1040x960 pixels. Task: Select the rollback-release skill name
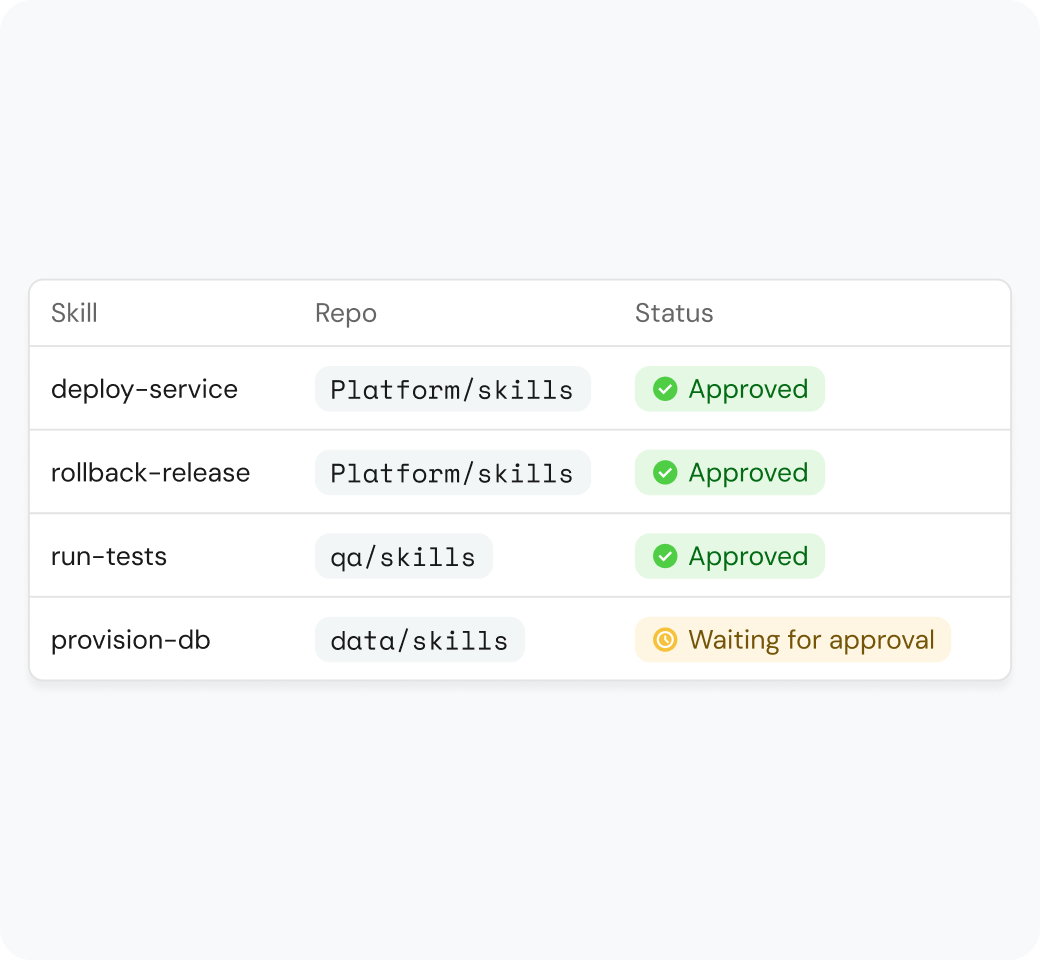(151, 472)
